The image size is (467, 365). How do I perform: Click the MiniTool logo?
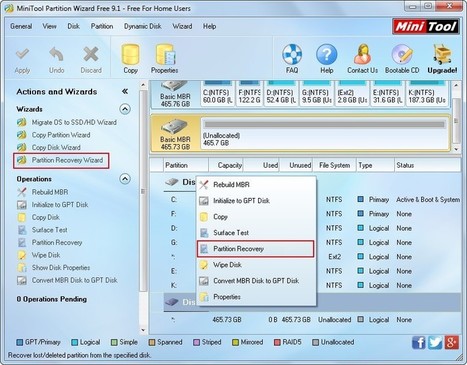pyautogui.click(x=426, y=26)
